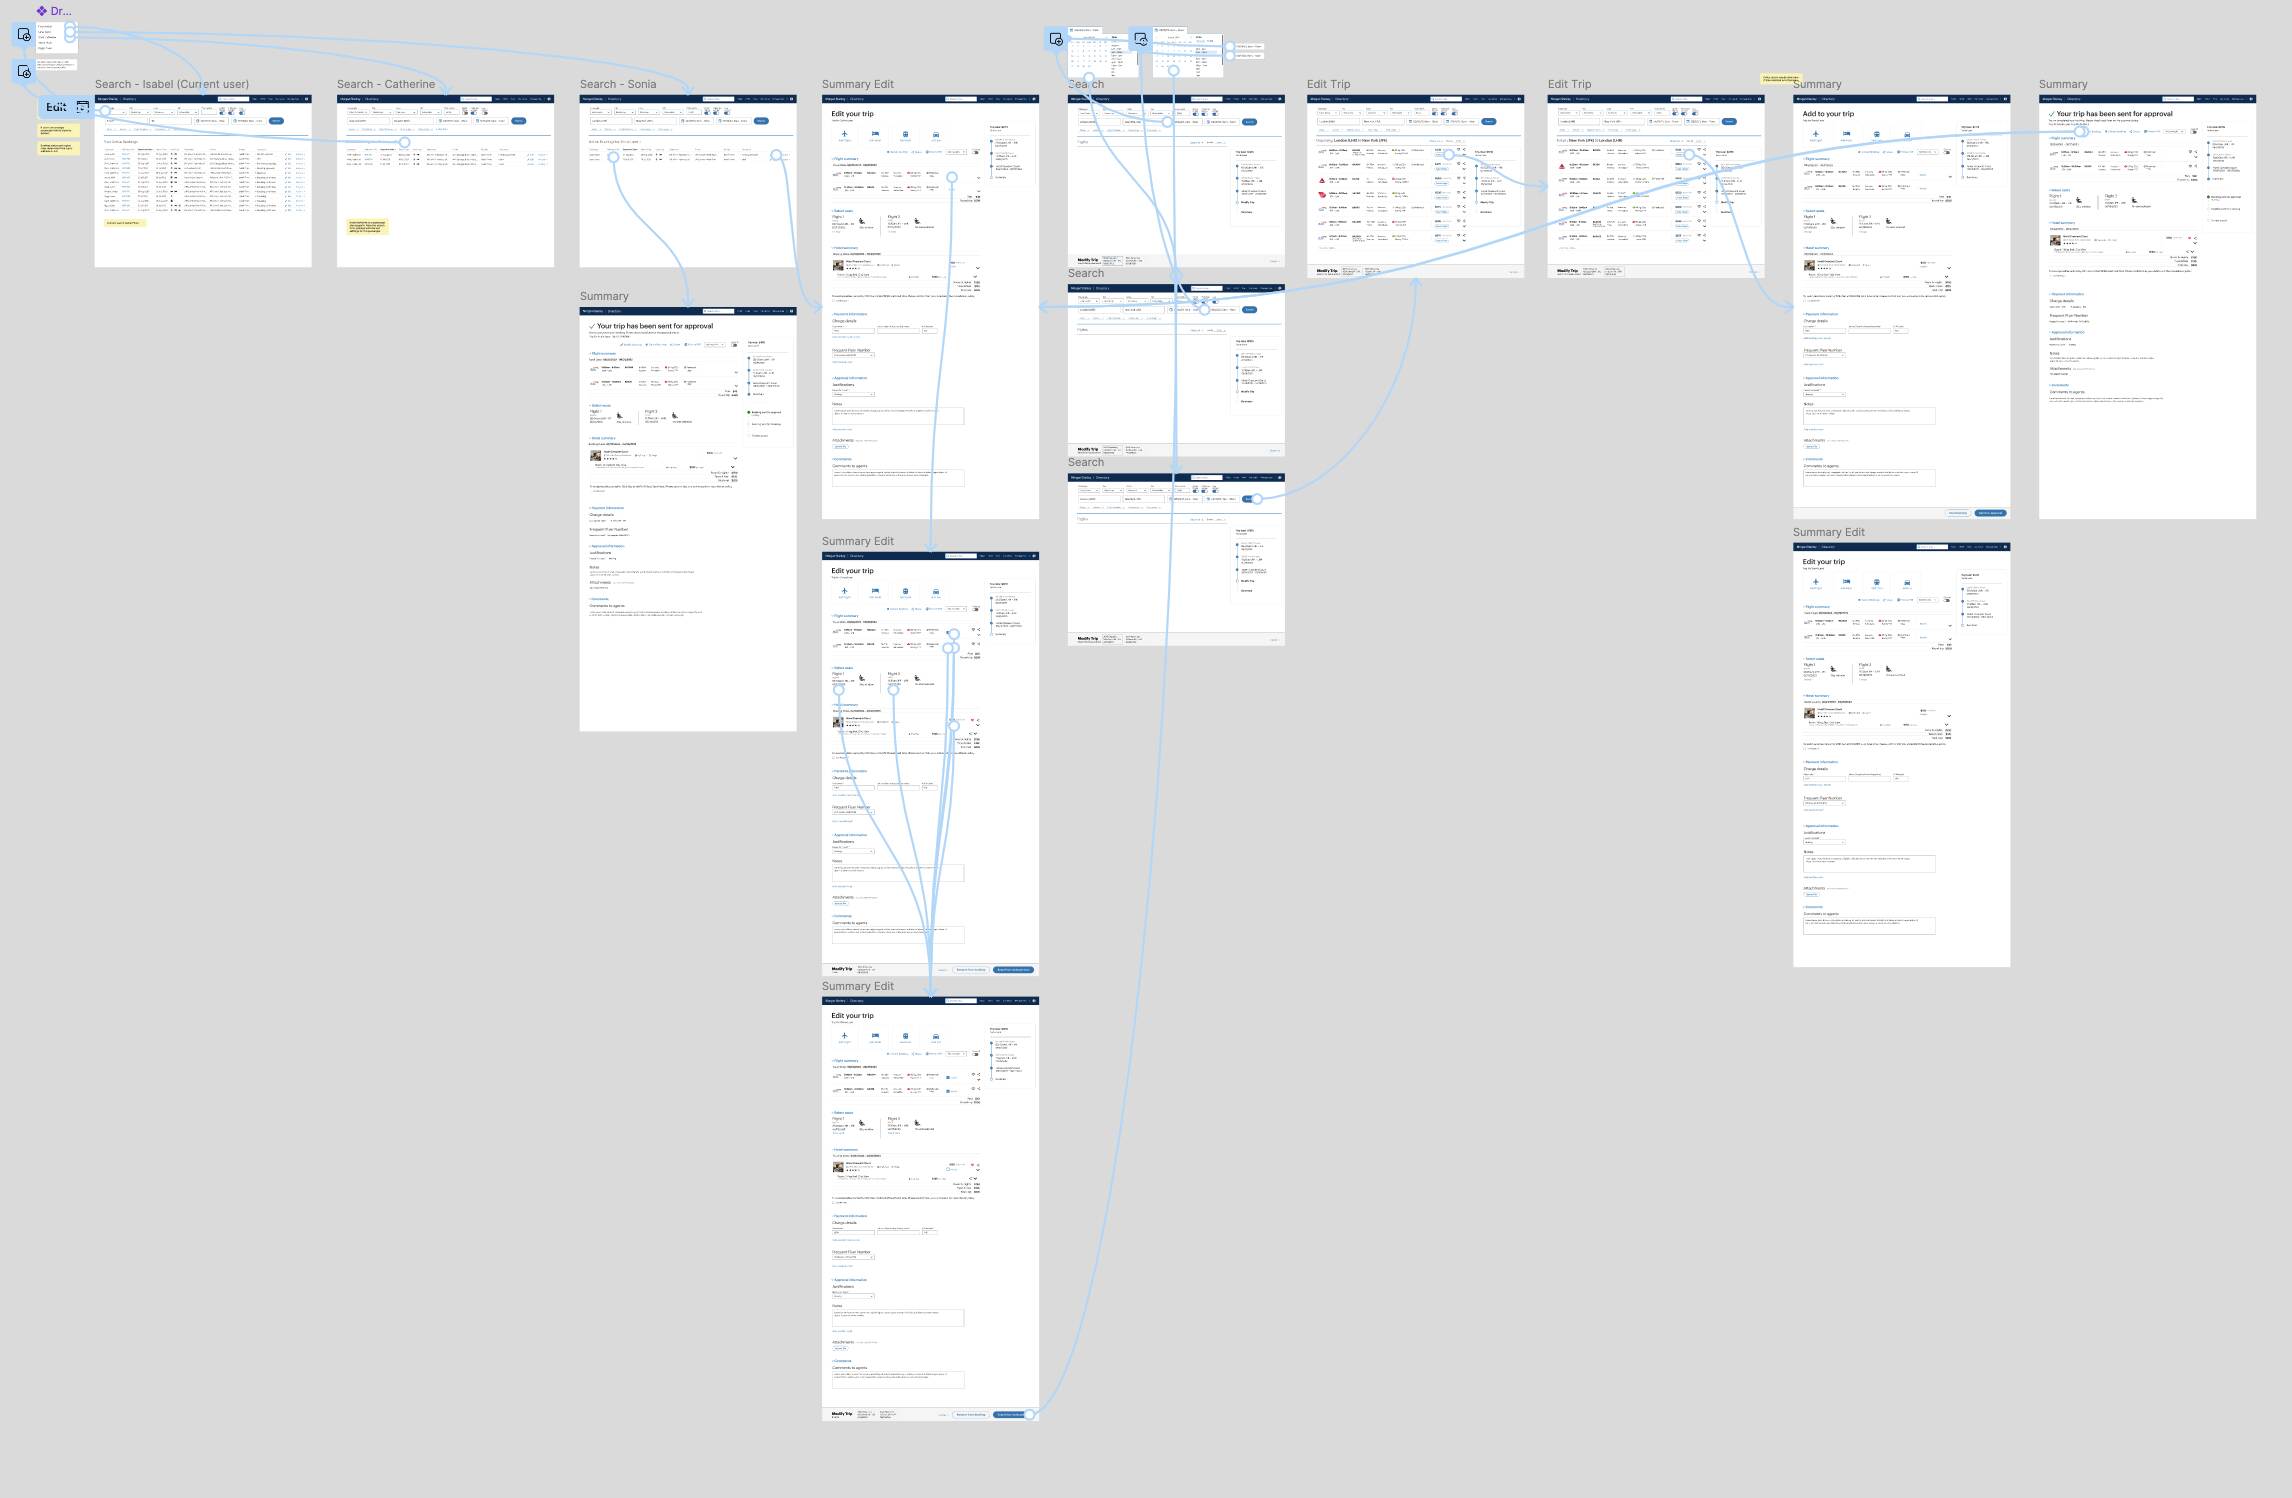Click Flight 1 seat icon in topmost Summary Edit frame

(x=862, y=221)
